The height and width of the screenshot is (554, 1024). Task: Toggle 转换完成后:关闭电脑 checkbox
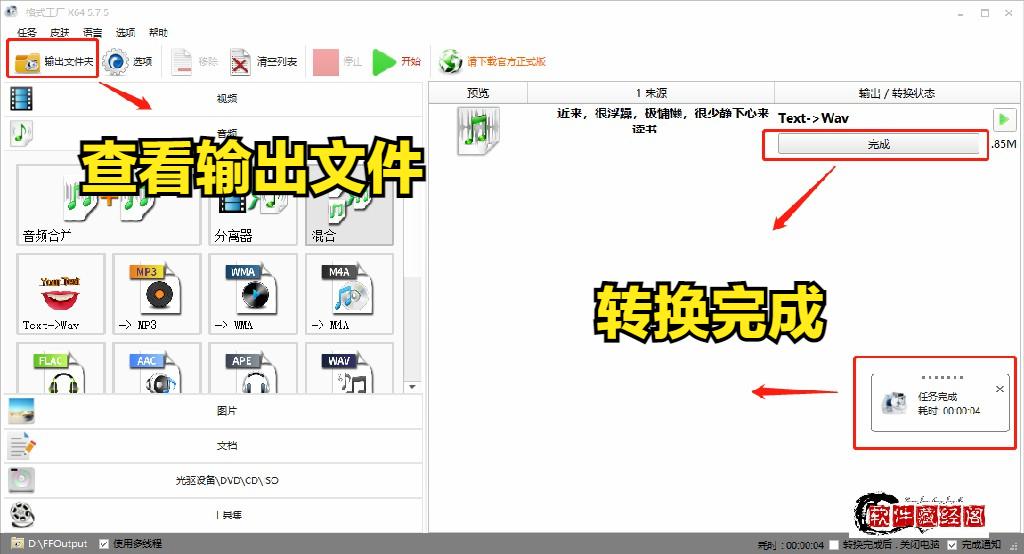coord(833,544)
